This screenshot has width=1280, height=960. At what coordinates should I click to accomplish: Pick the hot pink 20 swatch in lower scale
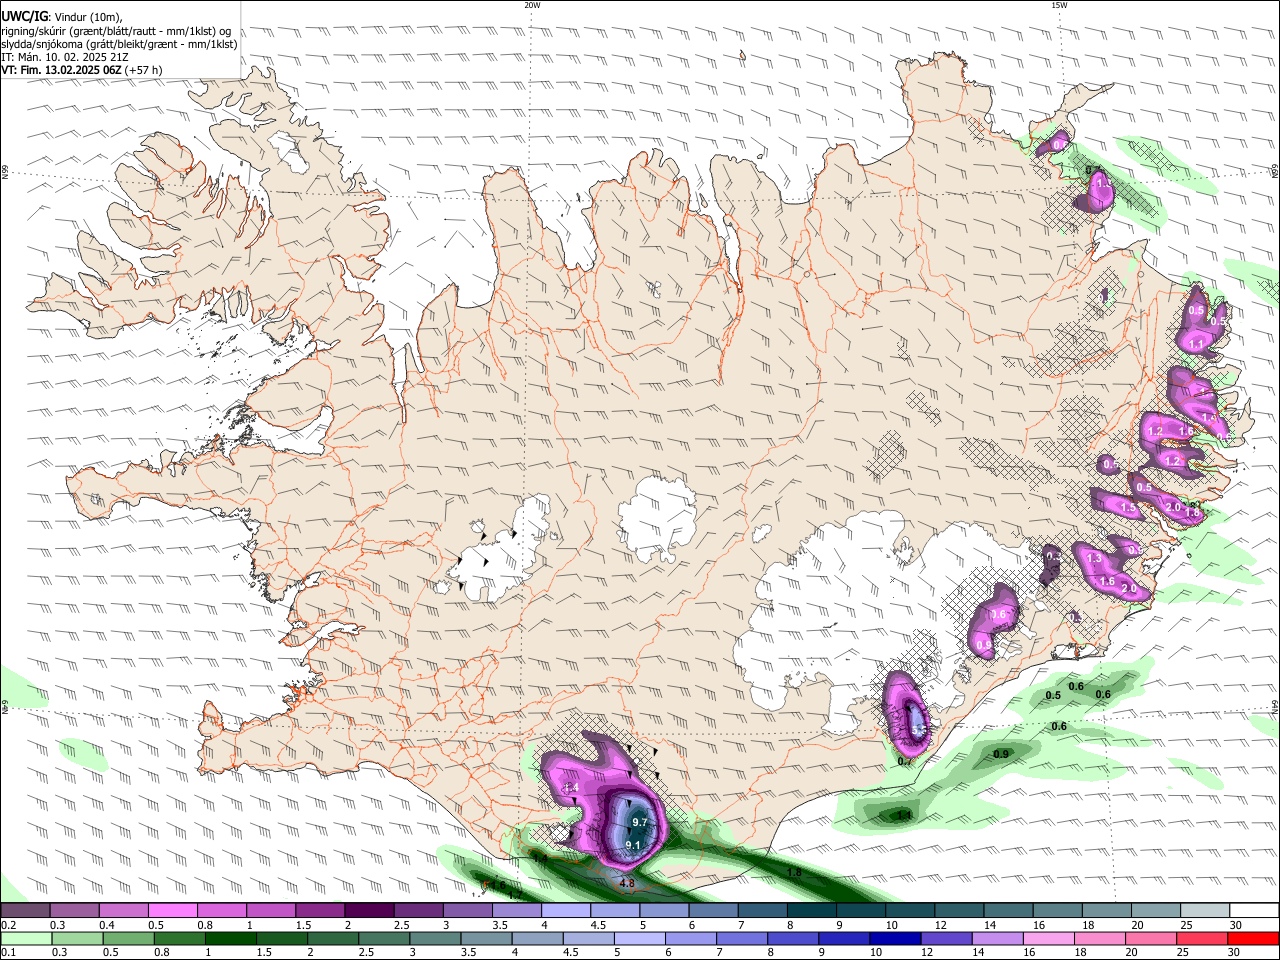[x=1151, y=939]
